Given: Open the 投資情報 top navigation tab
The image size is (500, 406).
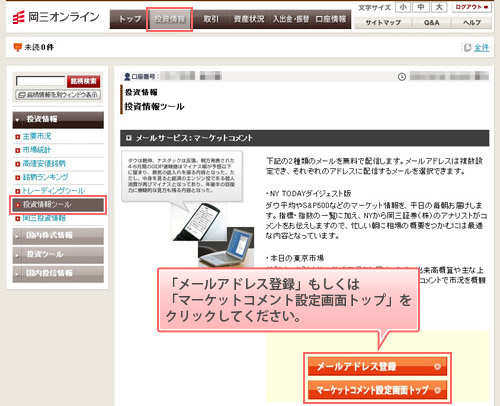Looking at the screenshot, I should coord(169,19).
